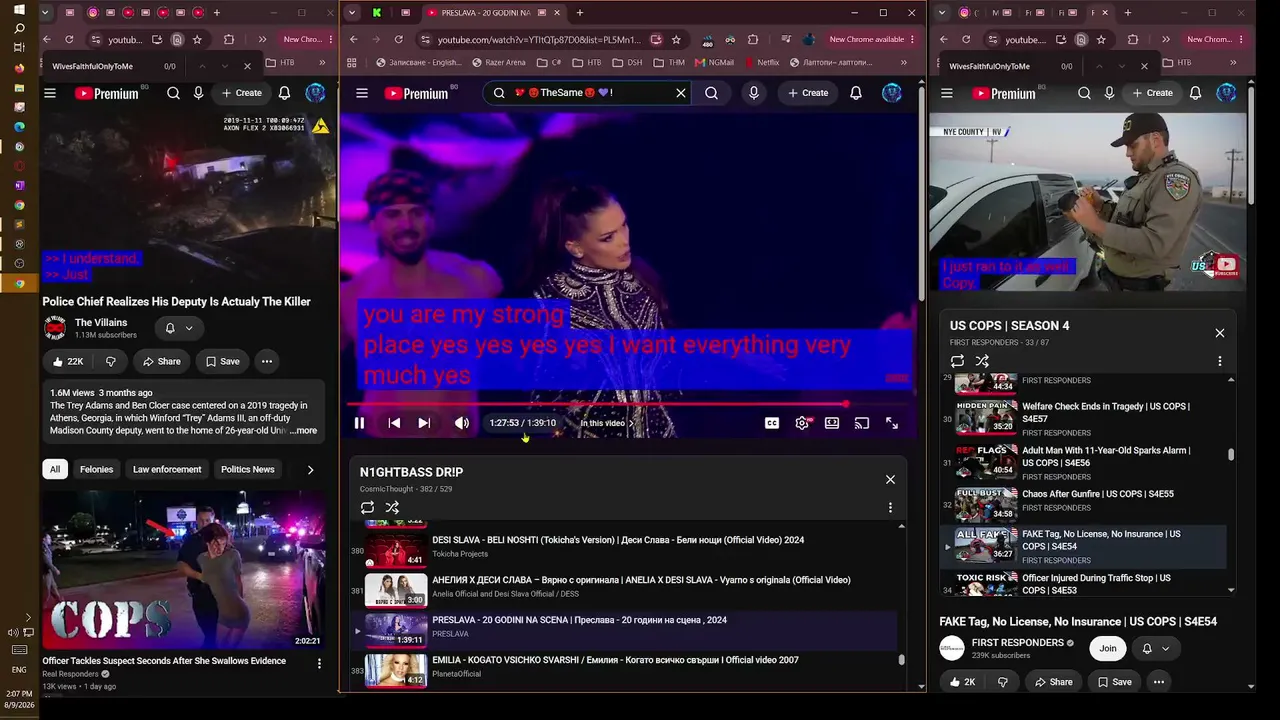Start voice search in left window
The width and height of the screenshot is (1280, 720).
(x=198, y=93)
